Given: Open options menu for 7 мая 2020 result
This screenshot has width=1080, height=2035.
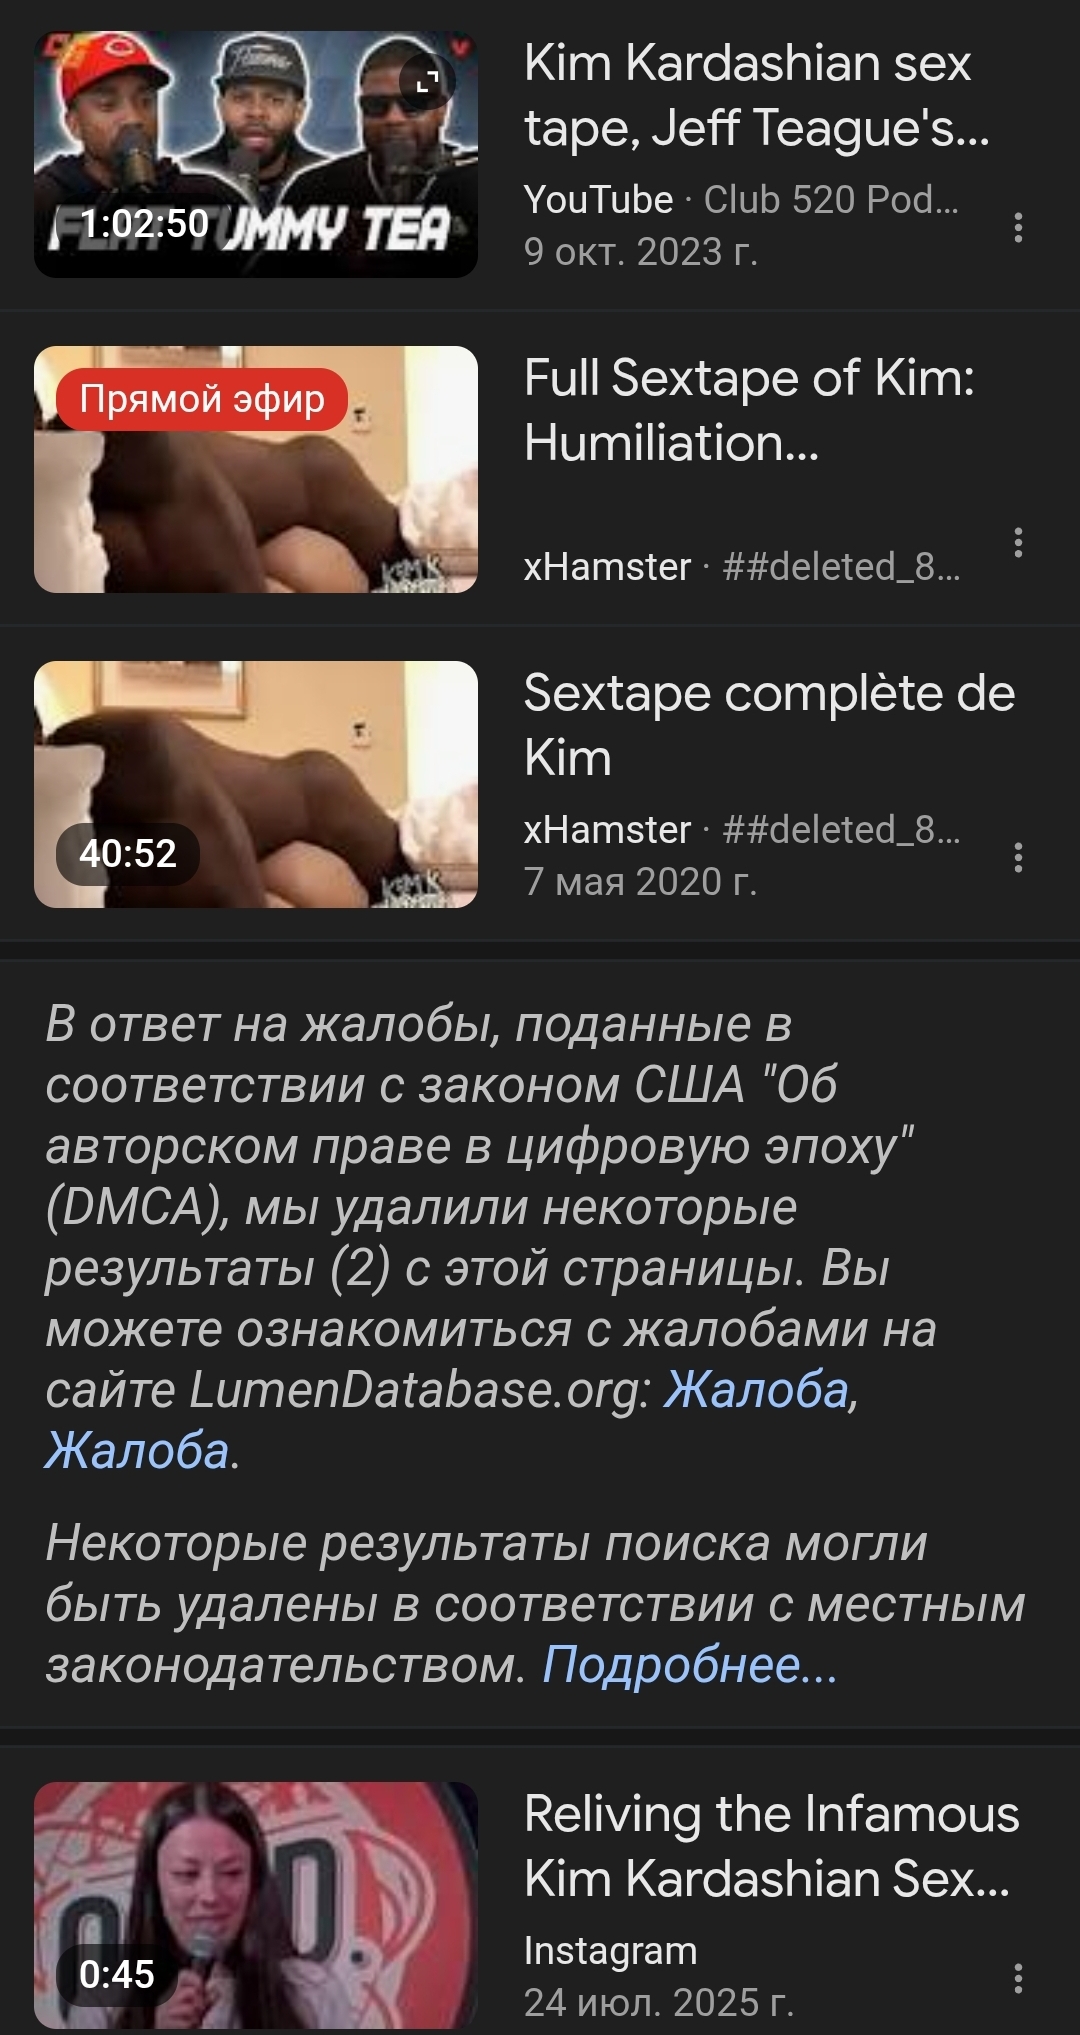Looking at the screenshot, I should 1018,857.
